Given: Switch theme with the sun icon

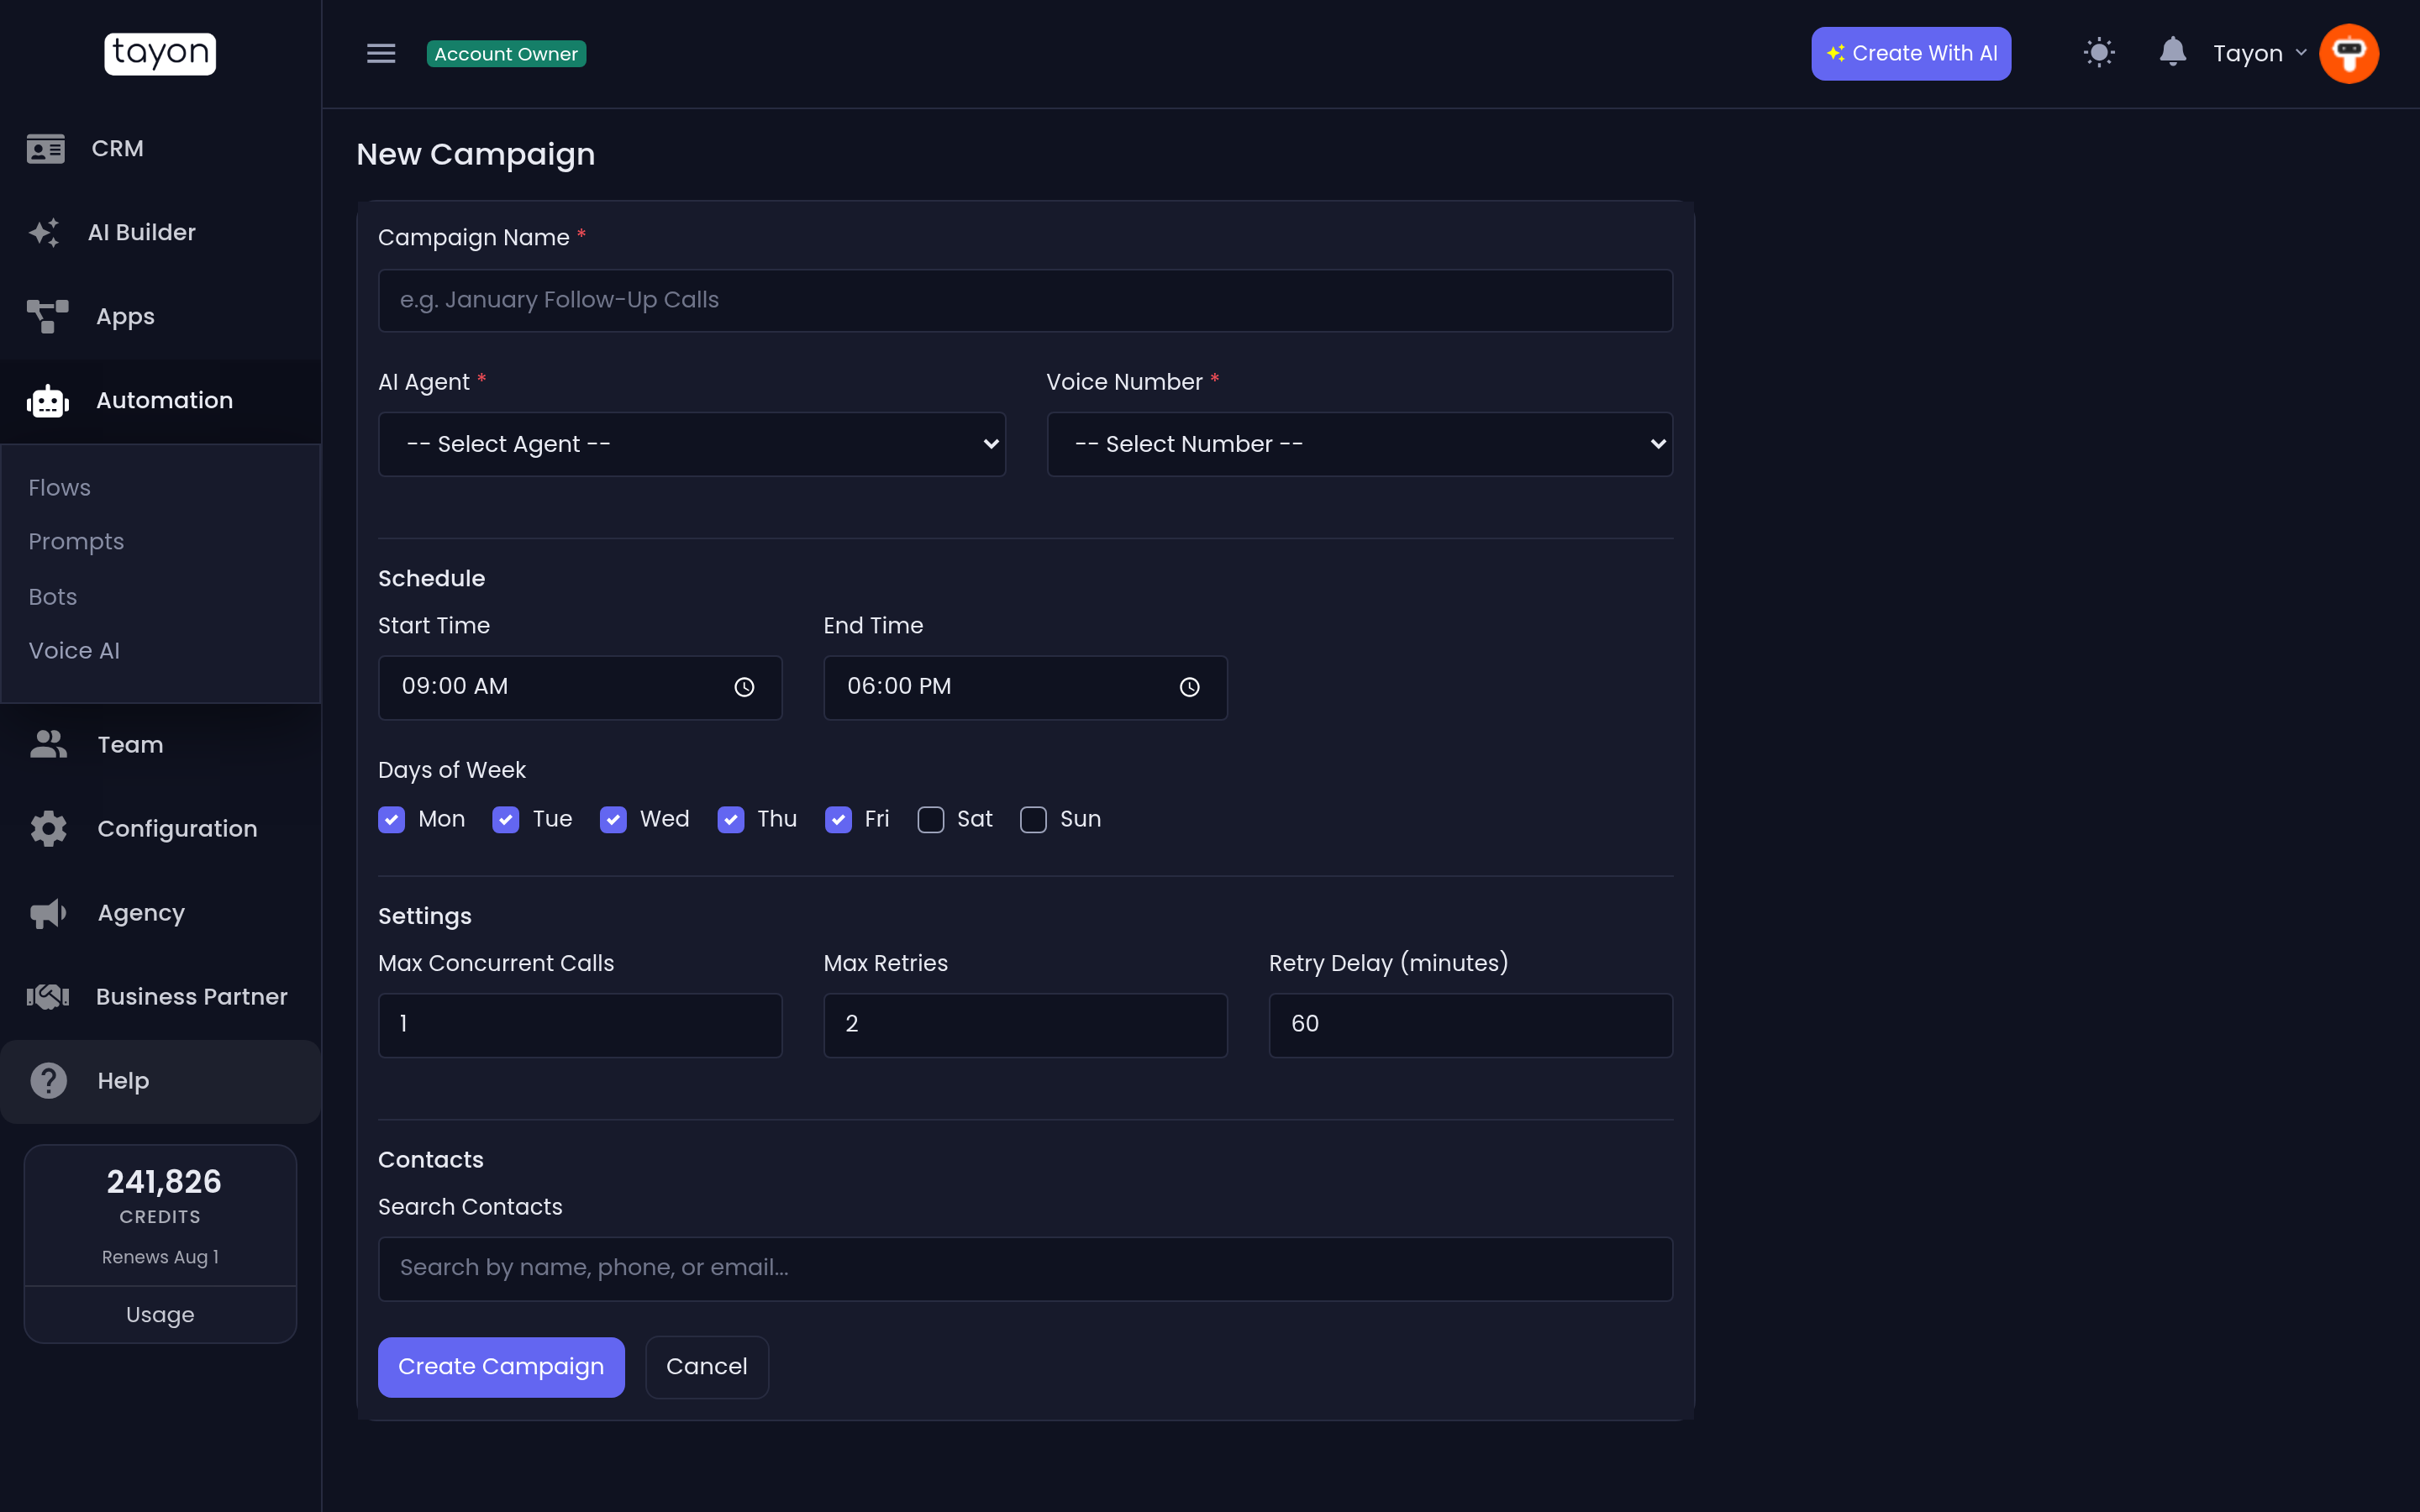Looking at the screenshot, I should pos(2099,53).
